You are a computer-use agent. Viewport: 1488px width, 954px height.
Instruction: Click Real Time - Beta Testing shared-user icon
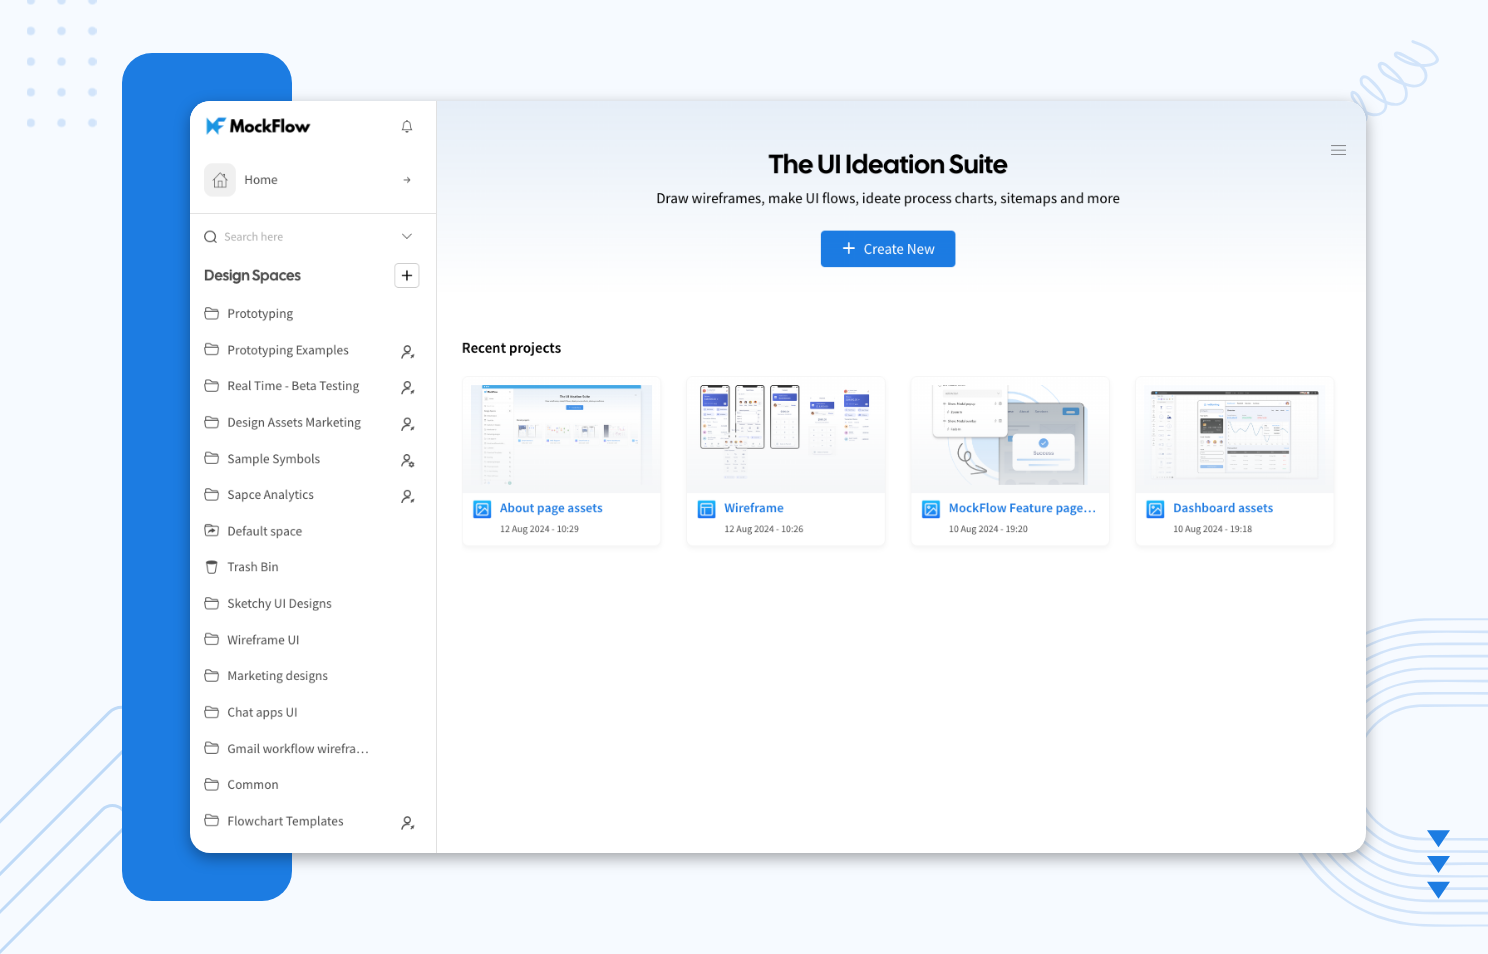[x=408, y=387]
